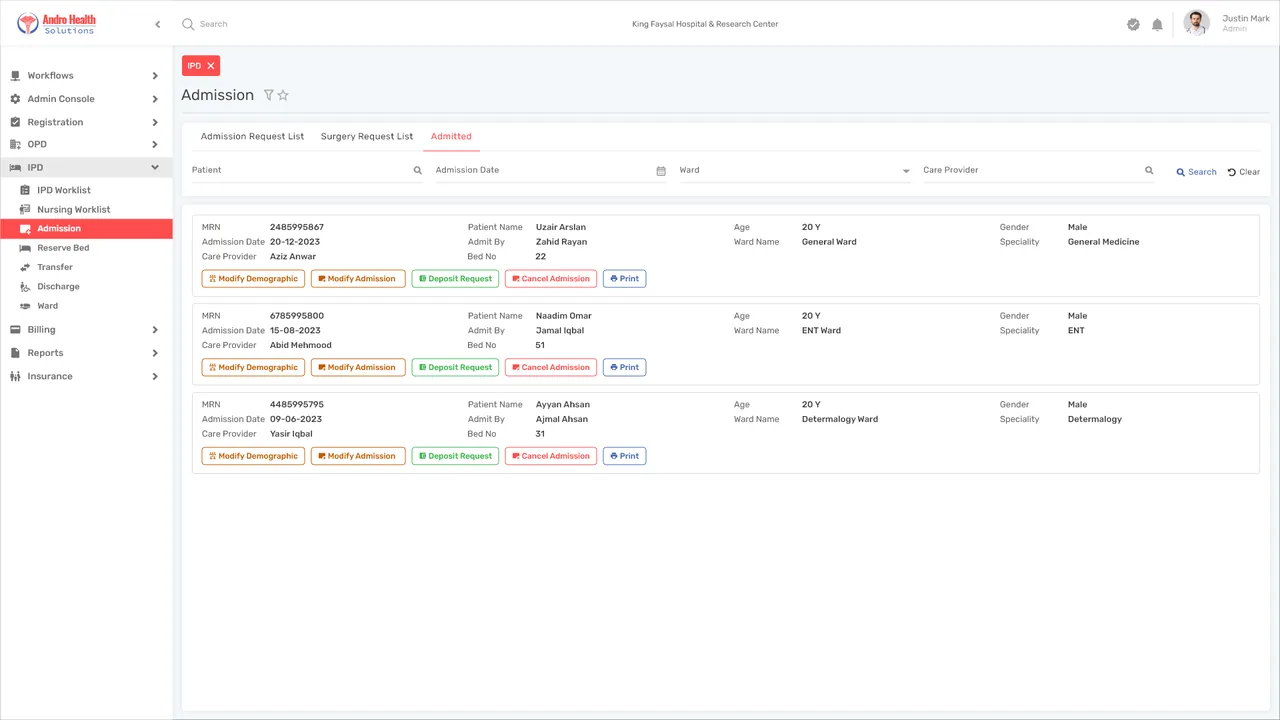Open Nursing Worklist in sidebar

[x=74, y=209]
